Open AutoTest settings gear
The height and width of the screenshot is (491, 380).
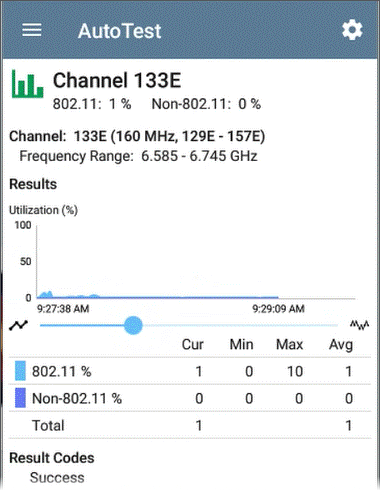pos(352,30)
